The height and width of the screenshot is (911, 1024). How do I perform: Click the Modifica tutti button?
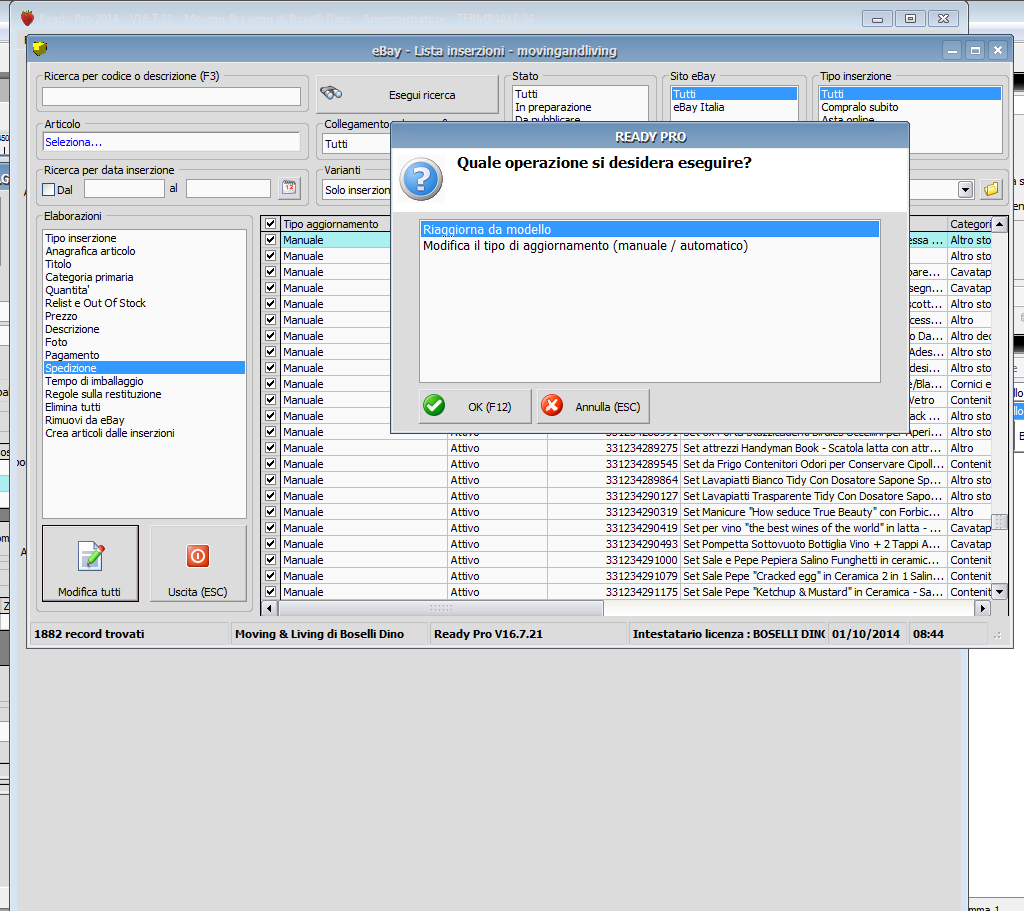click(90, 563)
